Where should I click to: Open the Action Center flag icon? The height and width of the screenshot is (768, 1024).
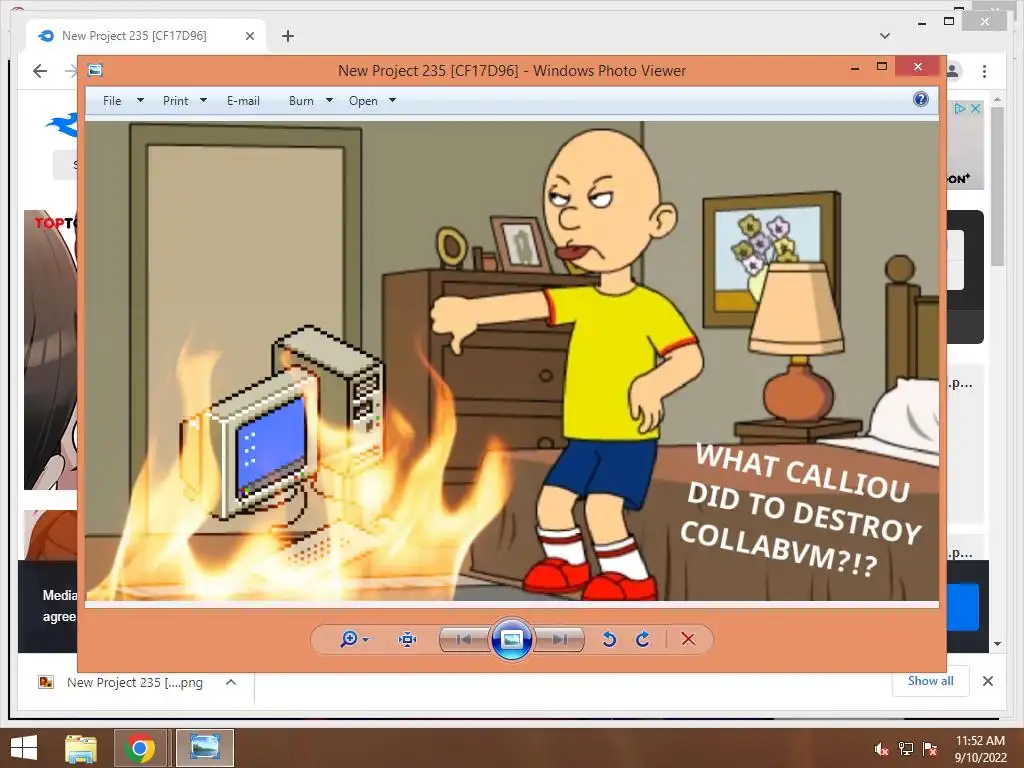click(x=930, y=749)
